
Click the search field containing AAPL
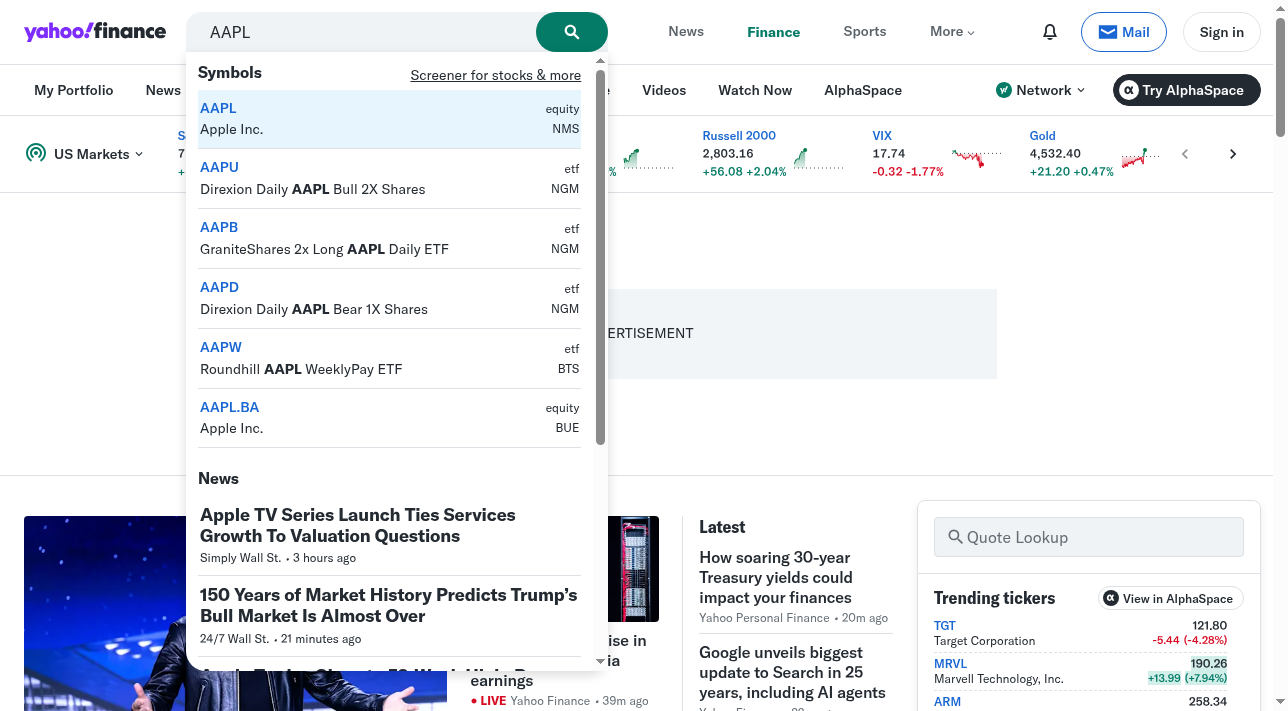point(361,32)
